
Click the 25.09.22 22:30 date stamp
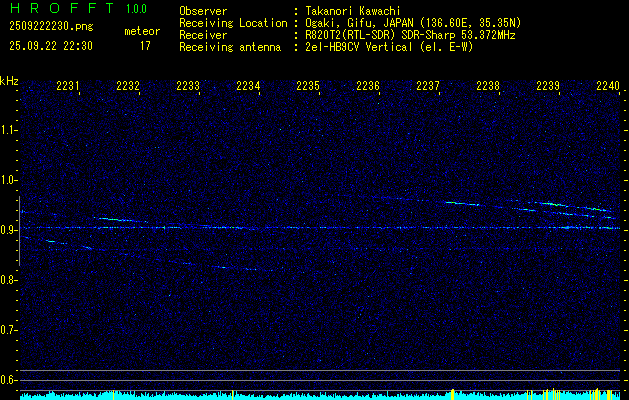[x=50, y=46]
